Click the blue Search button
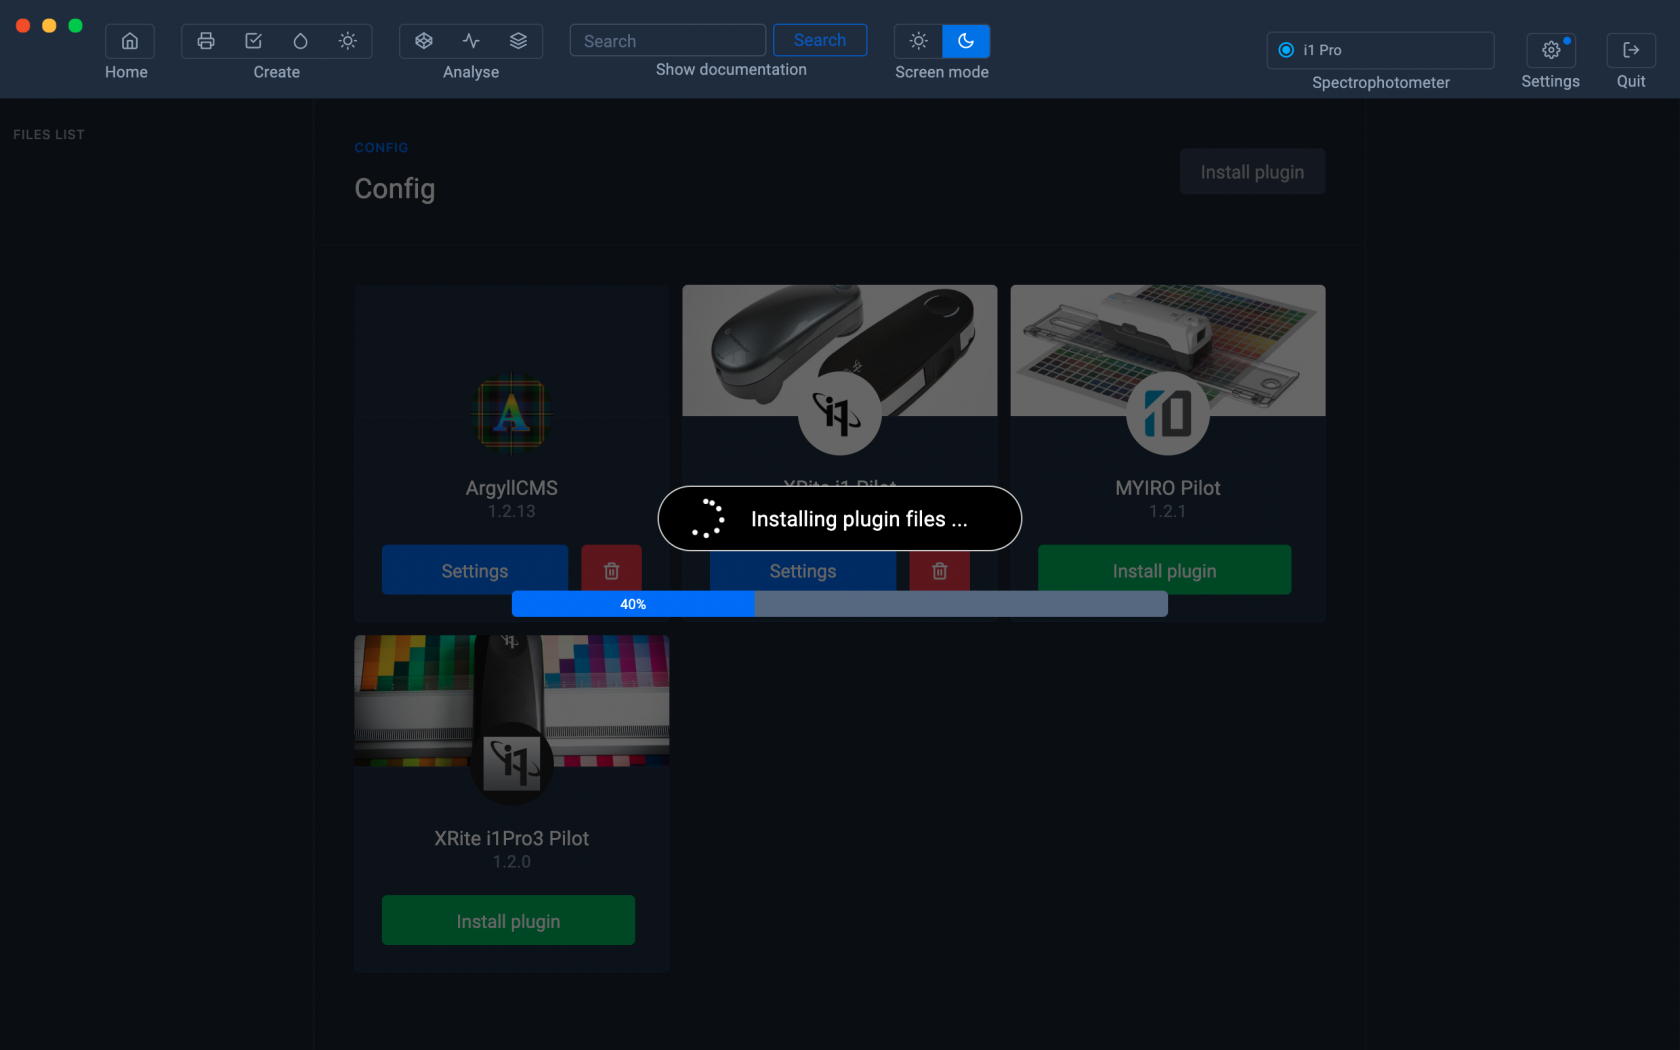 coord(820,40)
